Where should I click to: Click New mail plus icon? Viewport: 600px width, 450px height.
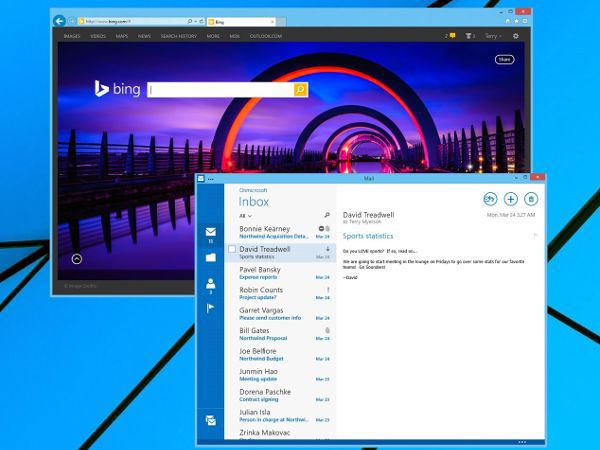(511, 199)
